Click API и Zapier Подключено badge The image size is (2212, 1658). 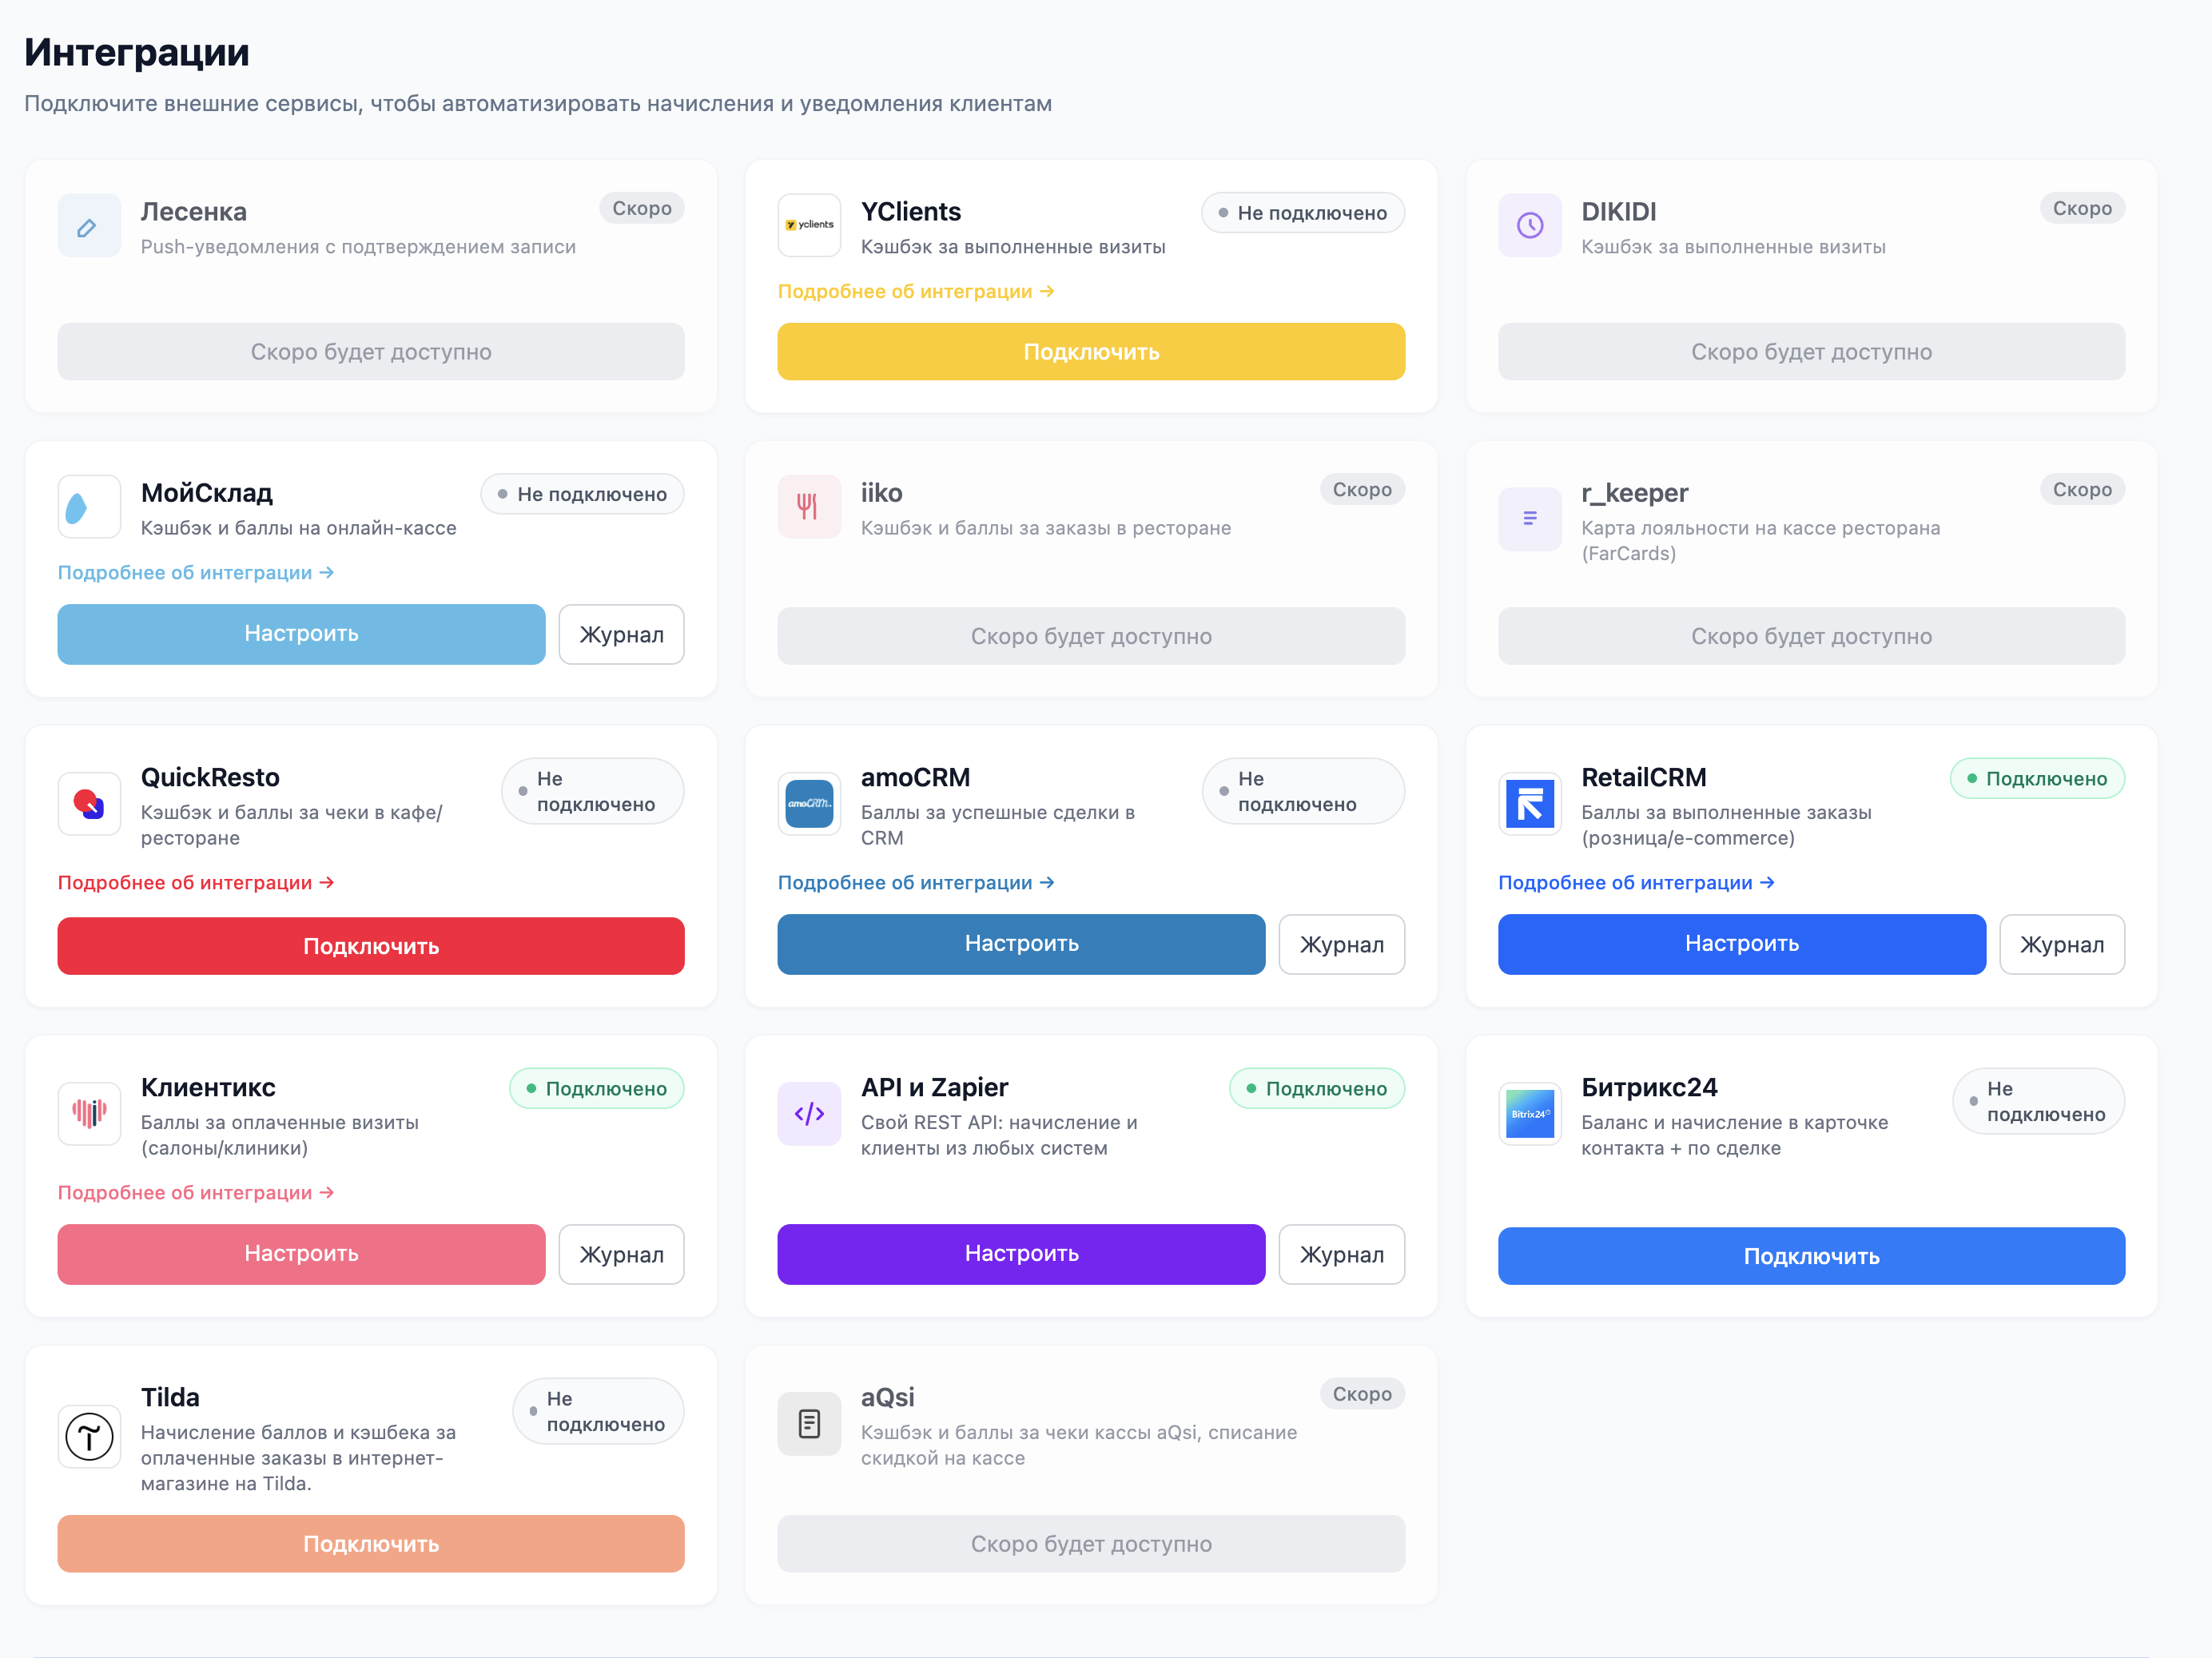coord(1317,1088)
